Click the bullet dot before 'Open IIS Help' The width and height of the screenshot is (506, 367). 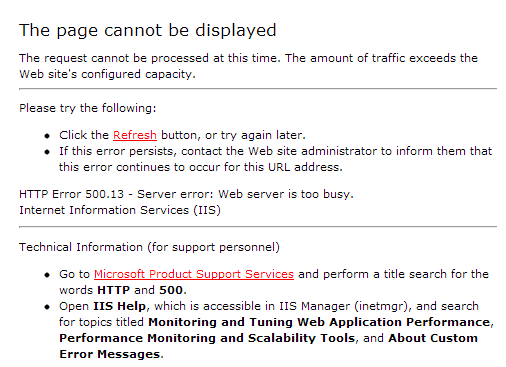coord(47,307)
